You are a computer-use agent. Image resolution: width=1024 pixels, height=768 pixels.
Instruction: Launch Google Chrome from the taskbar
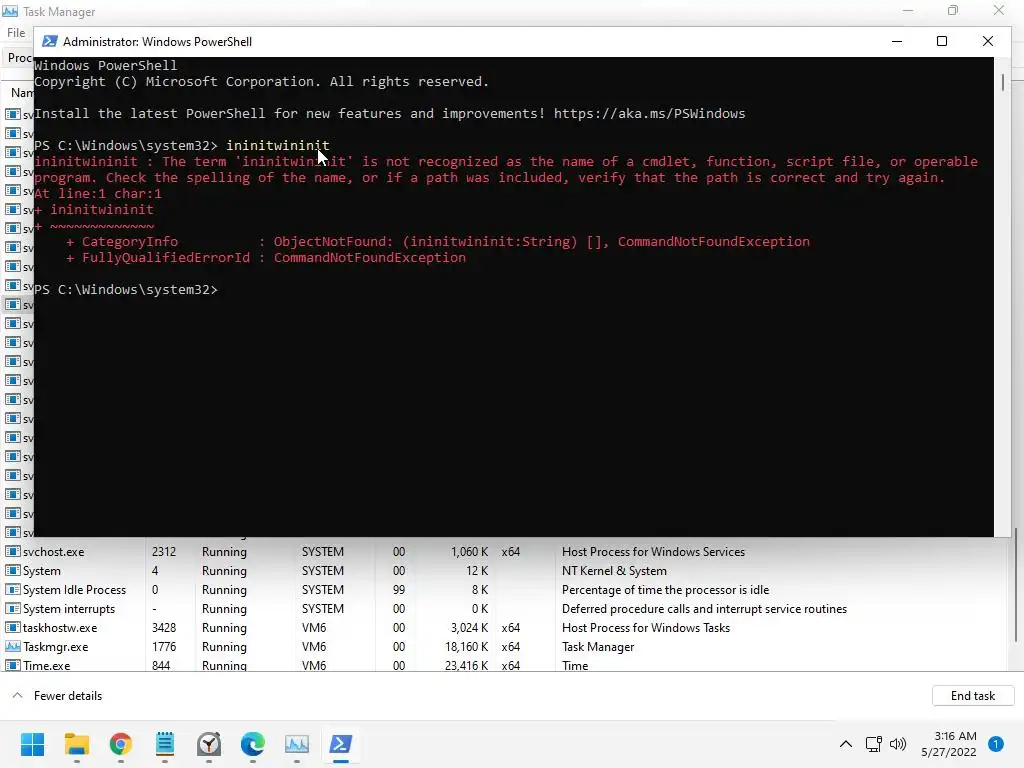tap(121, 744)
